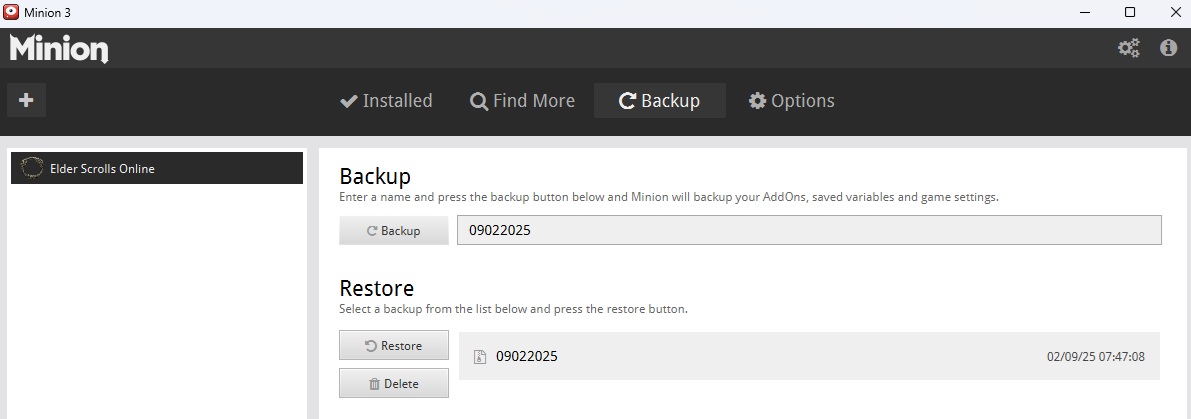Click the Restore section heading
Viewport: 1191px width, 419px height.
click(x=377, y=288)
